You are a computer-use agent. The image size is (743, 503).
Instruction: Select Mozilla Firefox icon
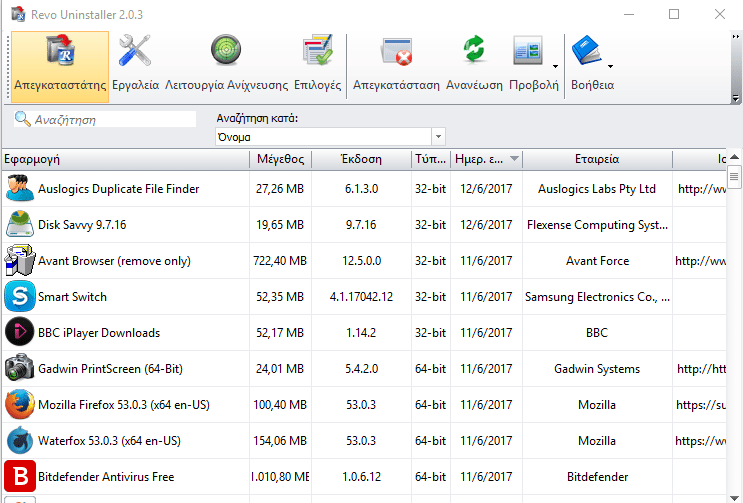click(19, 404)
